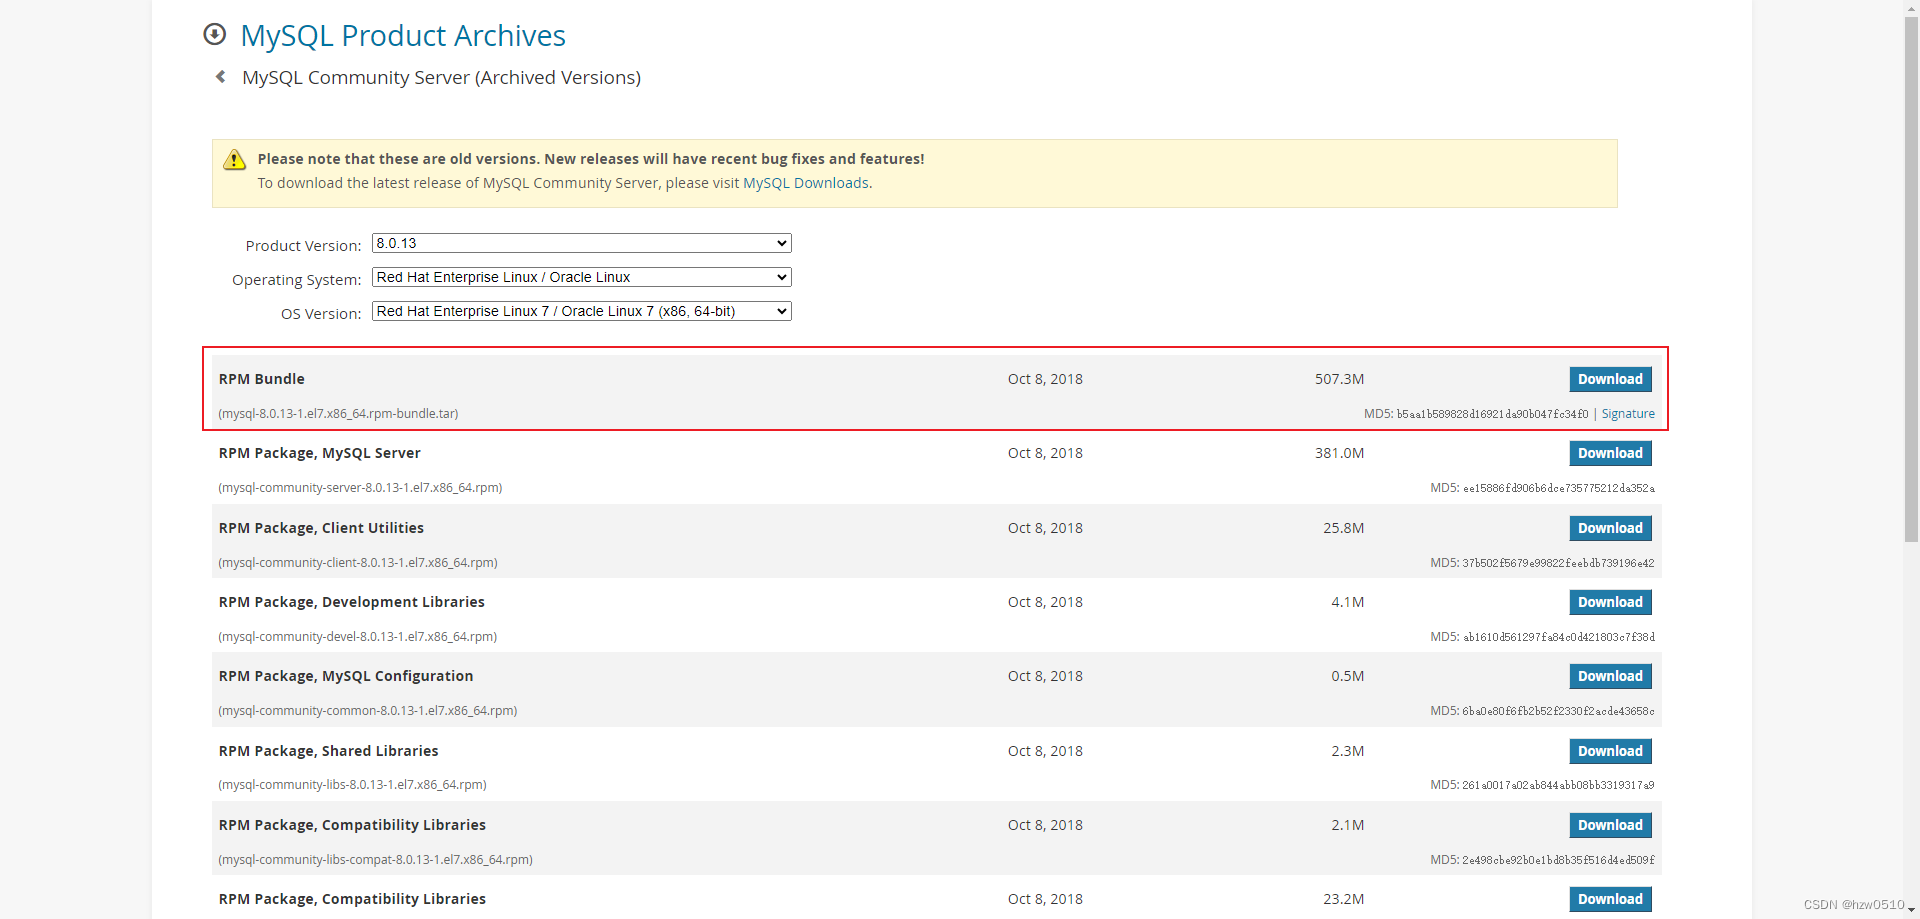Click the 0.5M size value
1920x919 pixels.
pos(1347,676)
